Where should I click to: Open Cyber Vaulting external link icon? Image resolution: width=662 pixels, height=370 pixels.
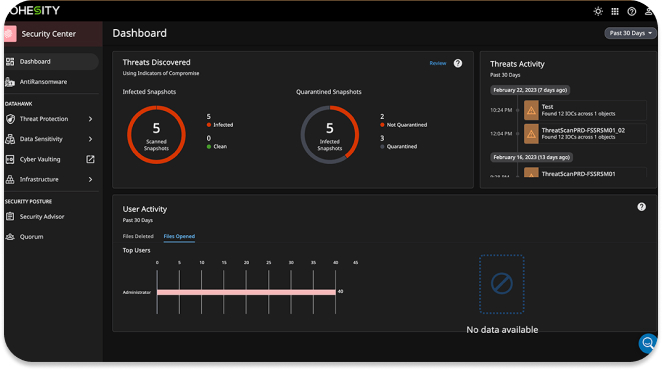90,159
